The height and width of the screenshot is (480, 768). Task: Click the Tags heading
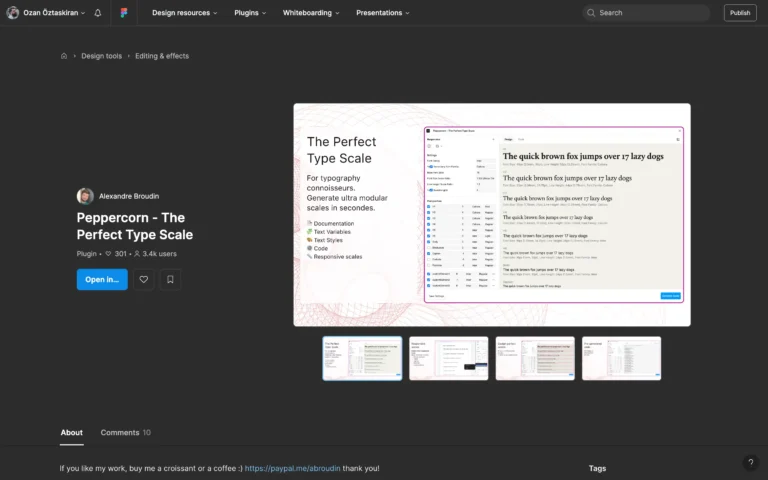click(x=597, y=468)
